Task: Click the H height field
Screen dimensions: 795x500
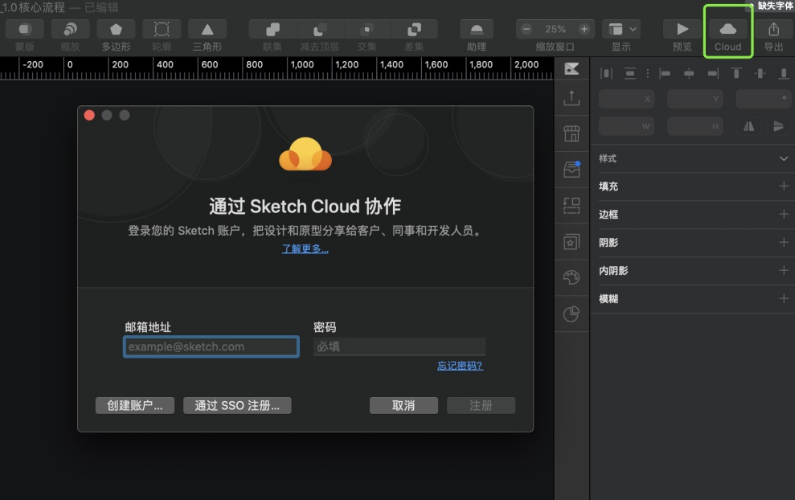Action: coord(695,126)
